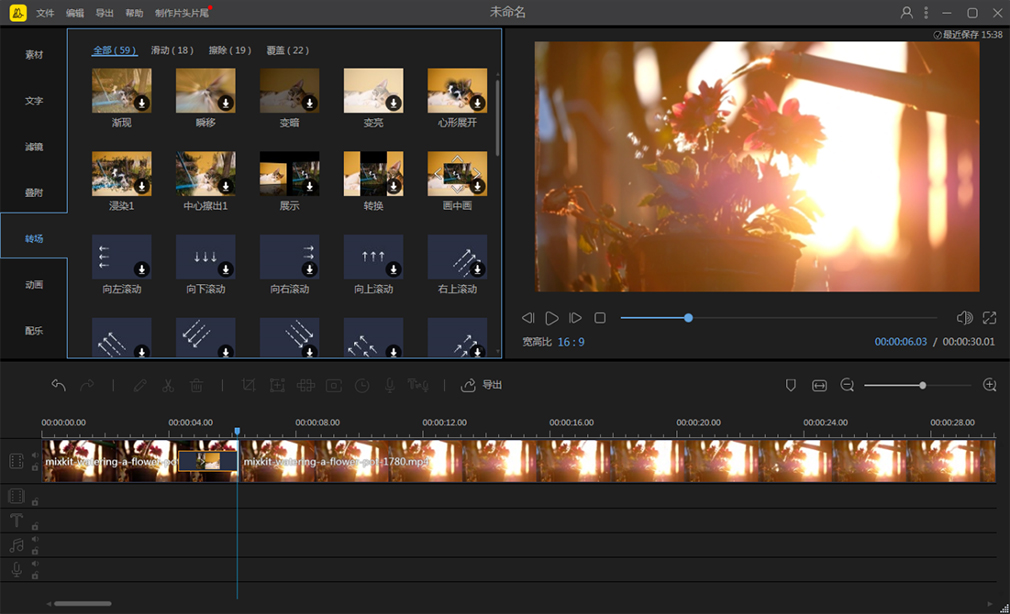Select the 全部 (59) transitions filter

tap(115, 50)
